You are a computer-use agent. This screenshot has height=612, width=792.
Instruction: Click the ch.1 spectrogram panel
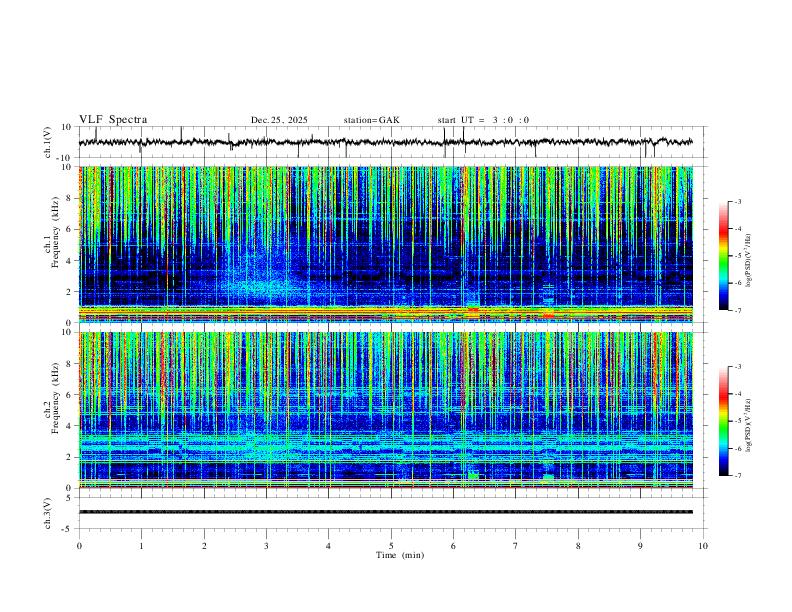coord(386,244)
